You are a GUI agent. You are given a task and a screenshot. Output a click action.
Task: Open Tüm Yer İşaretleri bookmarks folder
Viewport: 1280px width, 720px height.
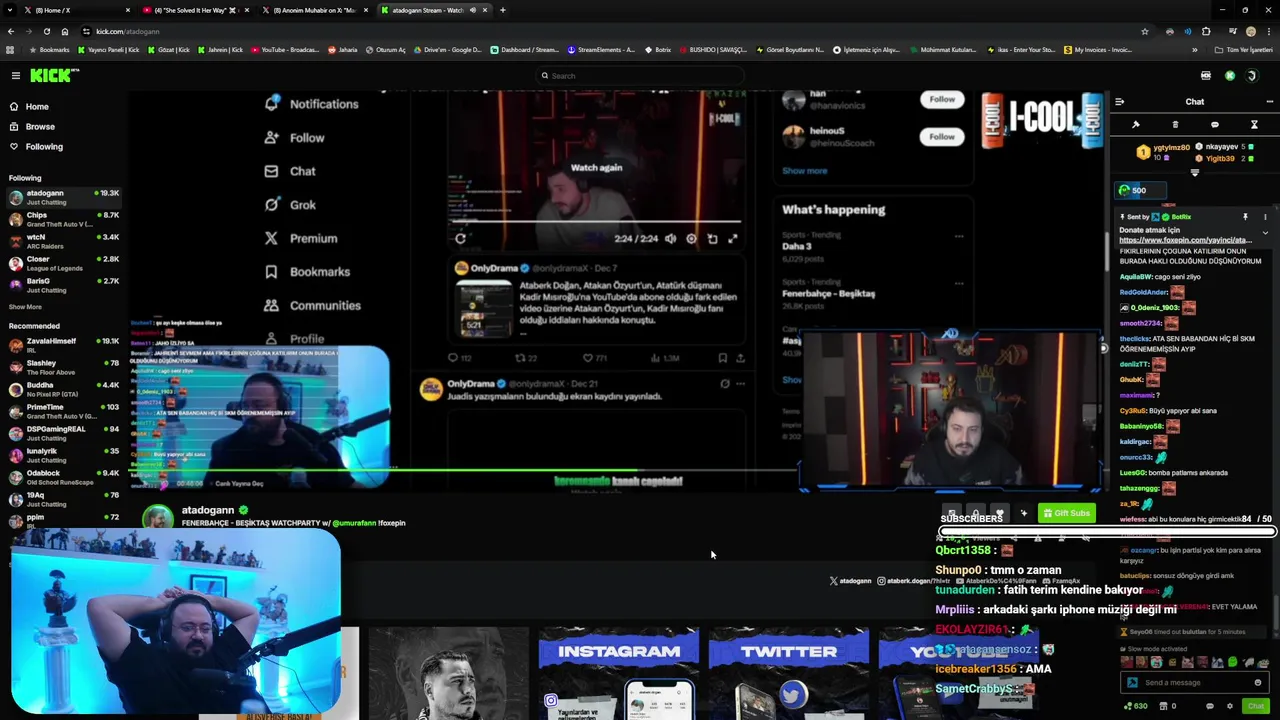(x=1245, y=49)
